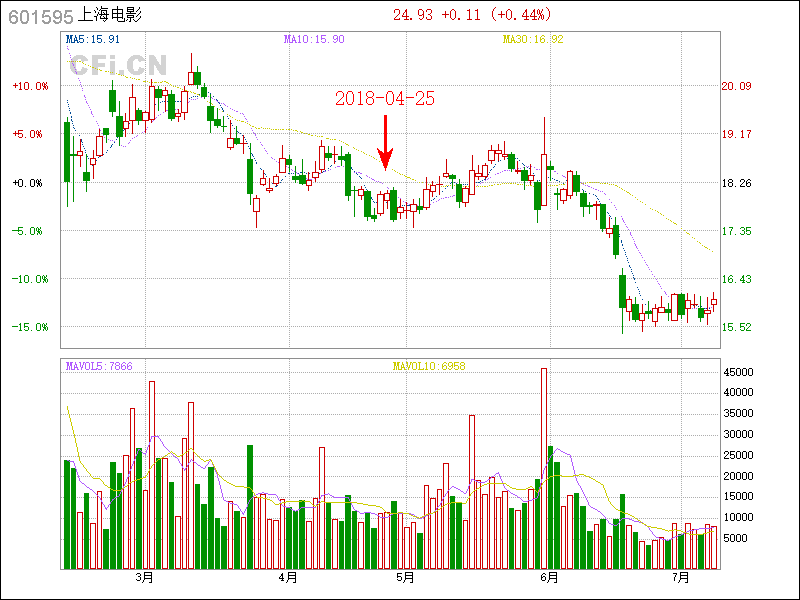Click the -5.0% axis label
The width and height of the screenshot is (800, 600).
click(28, 231)
